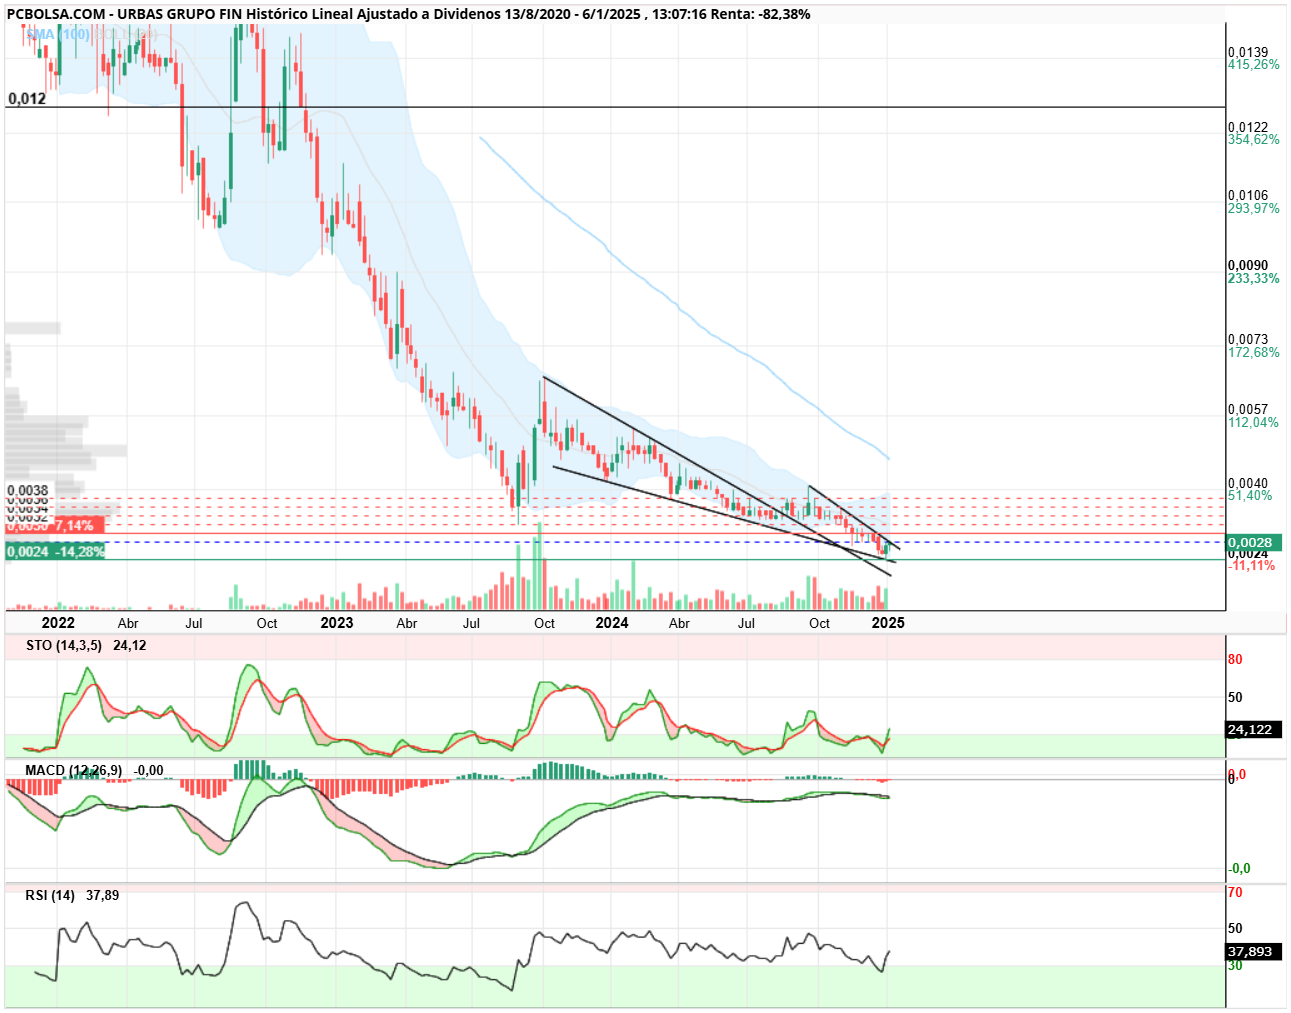Select the STO (14,3,5) indicator label
This screenshot has height=1013, width=1291.
click(x=64, y=645)
